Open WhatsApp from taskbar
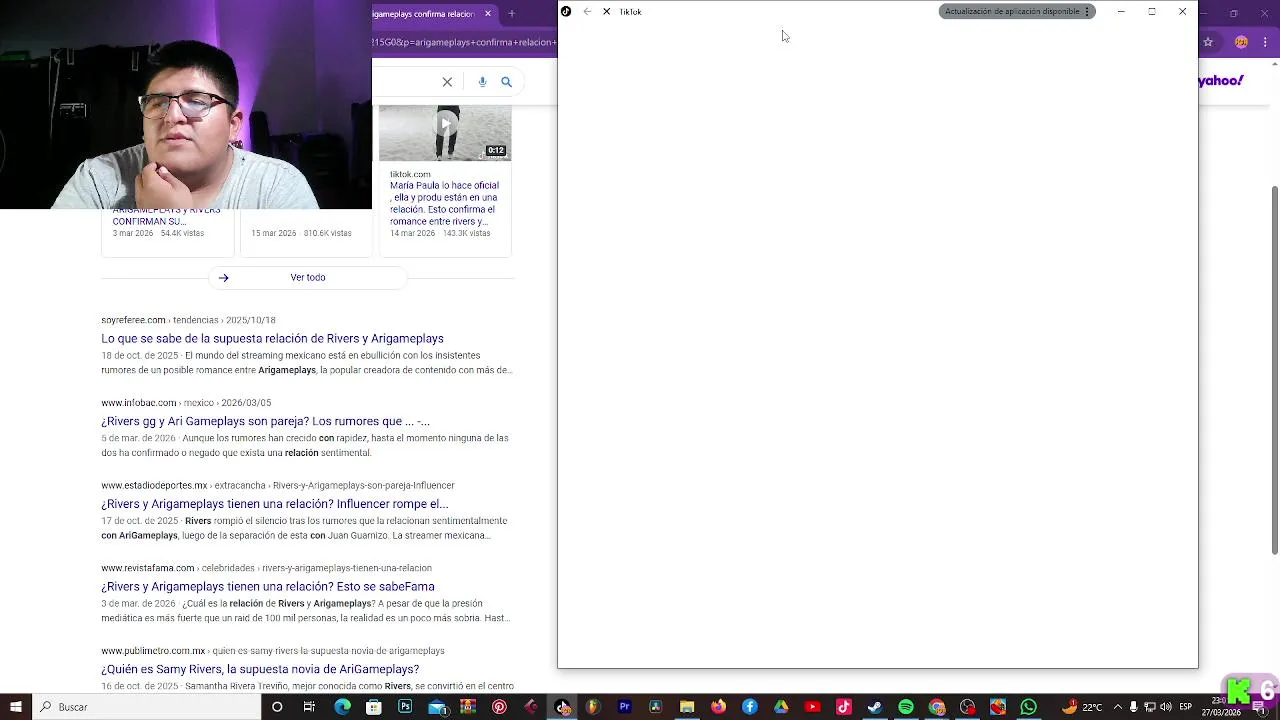Screen dimensions: 1280x720 1029,707
